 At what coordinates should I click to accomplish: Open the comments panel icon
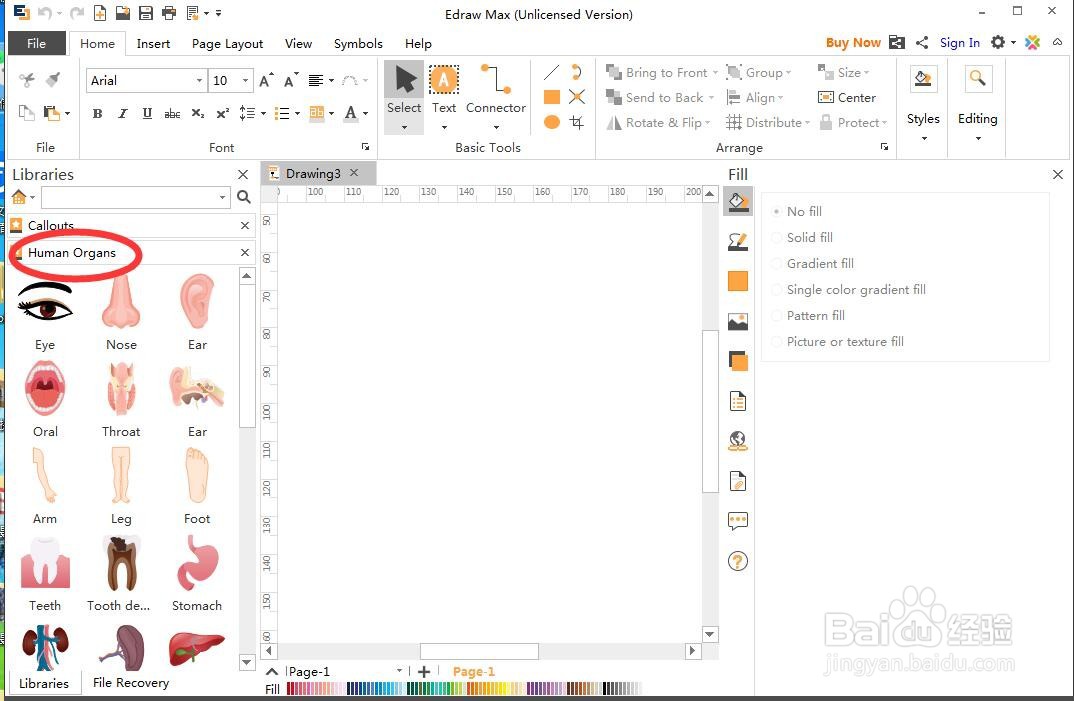click(738, 521)
